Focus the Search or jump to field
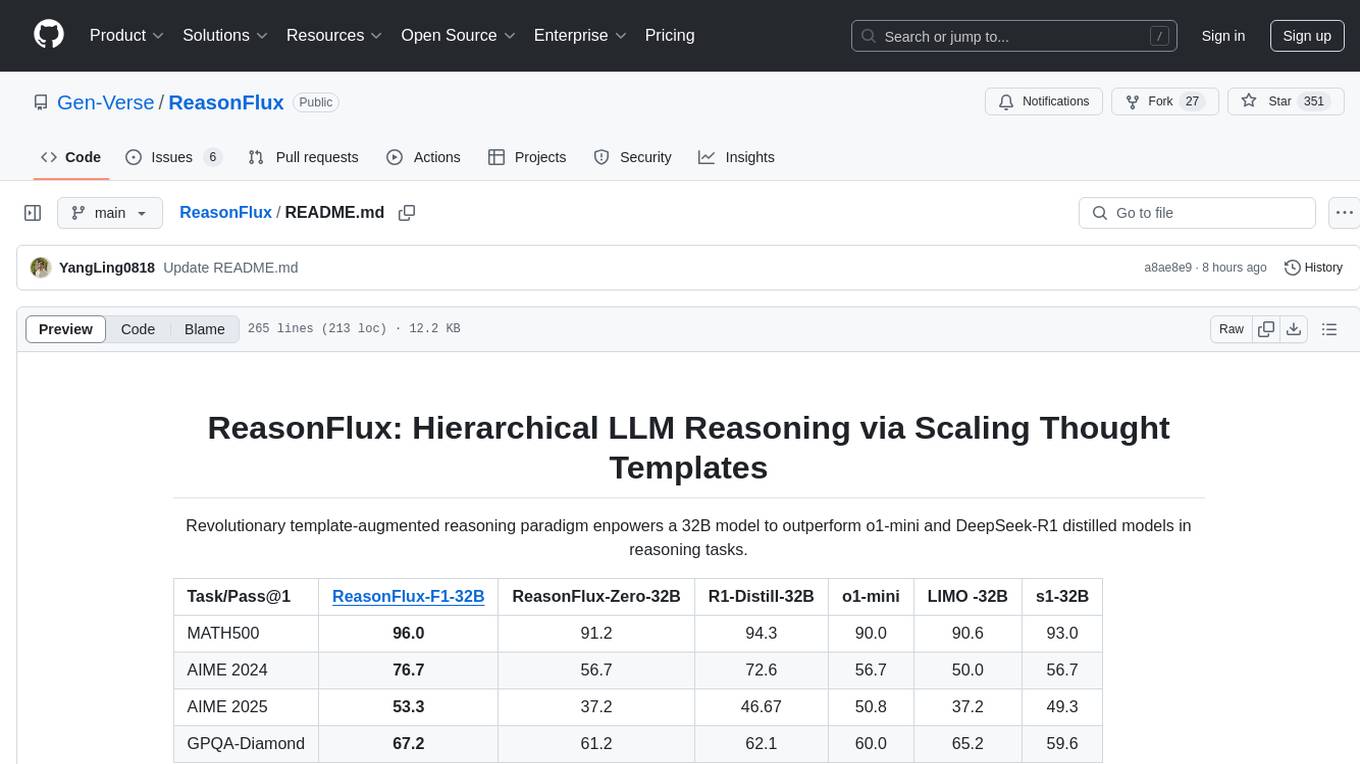 point(1015,36)
